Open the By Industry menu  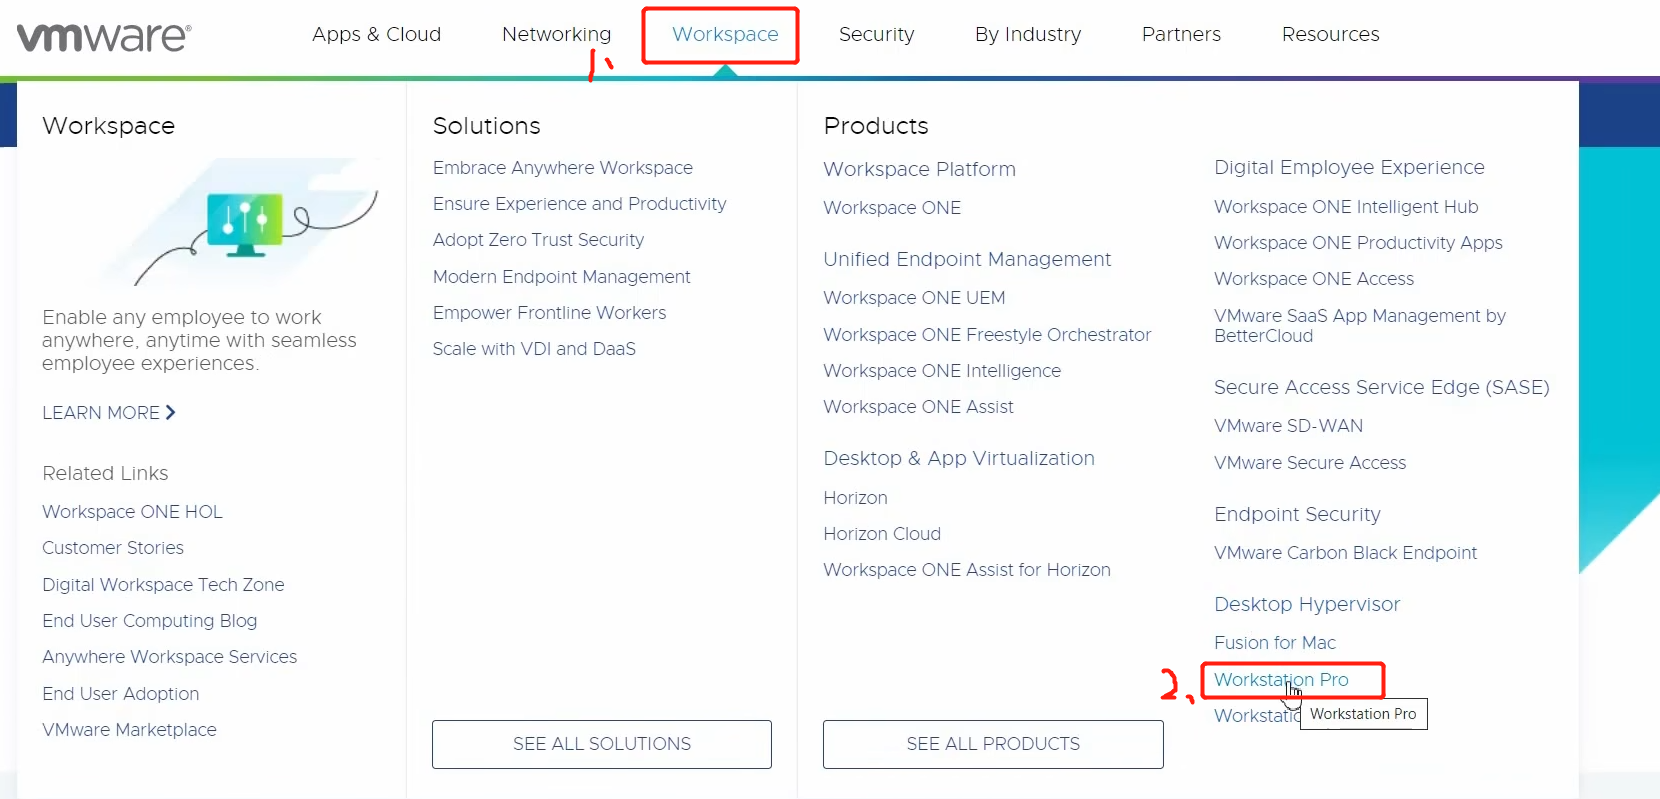click(x=1028, y=34)
